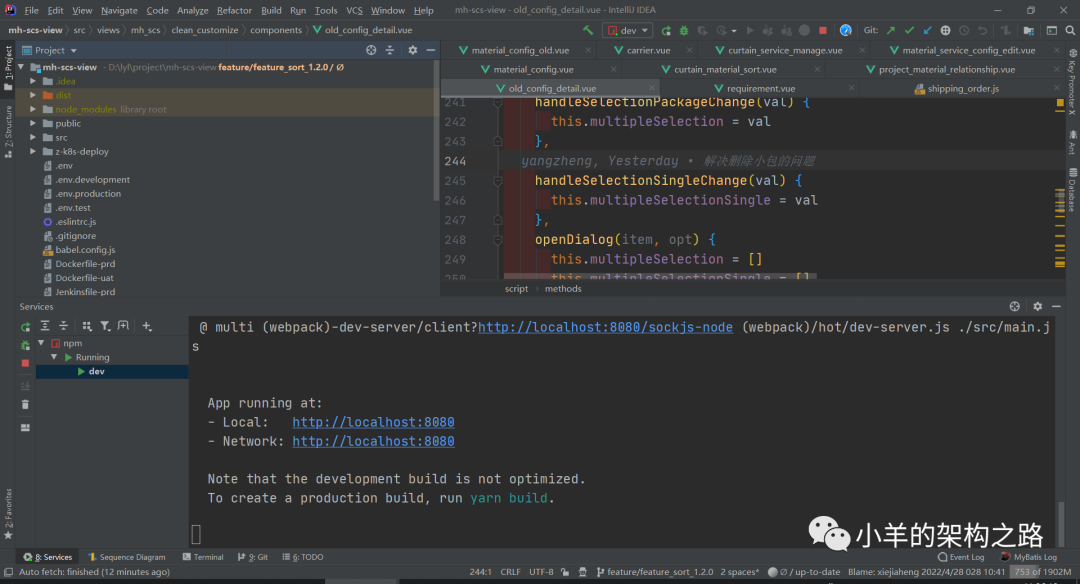Expand the public folder
Viewport: 1080px width, 584px height.
coord(32,123)
